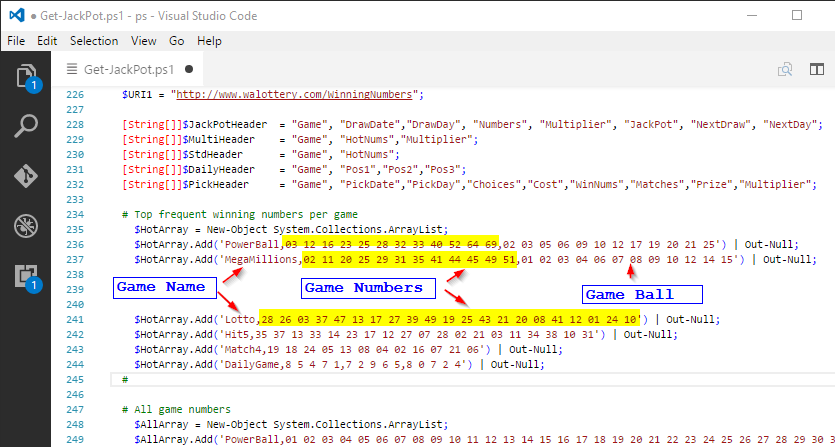Click the "Multiplier" string on line 229
835x447 pixels.
point(436,140)
